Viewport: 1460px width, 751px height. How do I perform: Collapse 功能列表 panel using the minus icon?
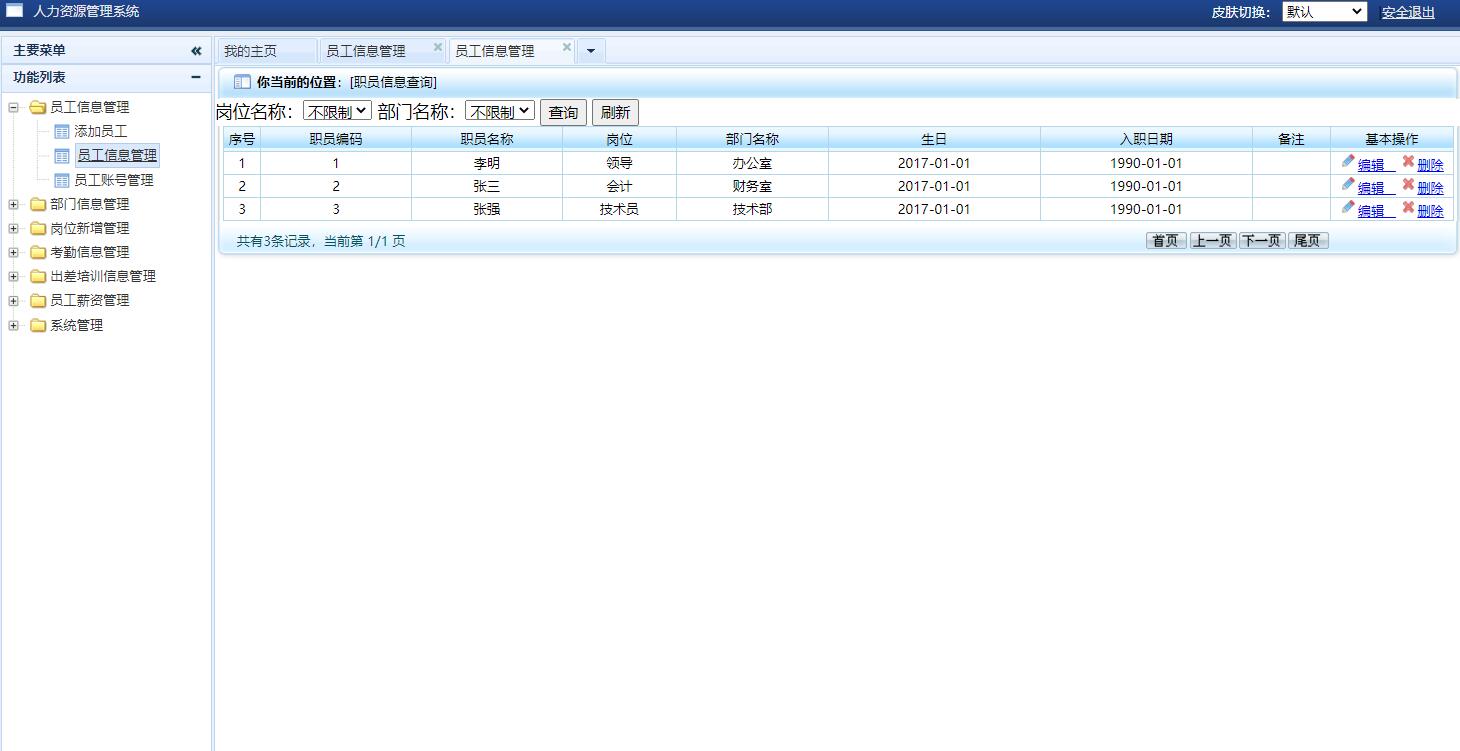coord(196,77)
